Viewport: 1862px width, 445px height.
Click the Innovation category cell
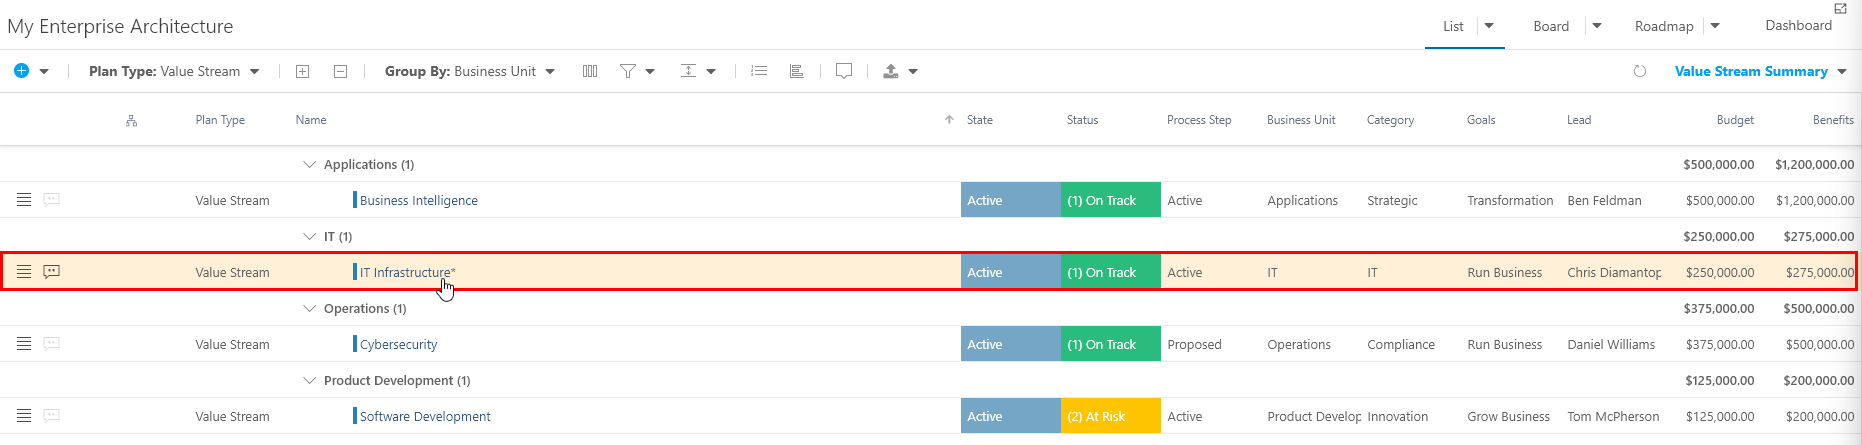click(x=1397, y=416)
